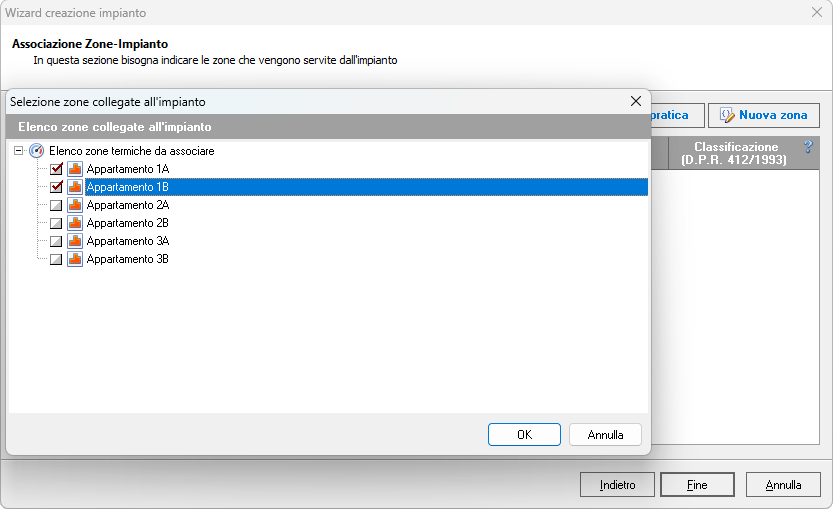Click the Appartamento 1B zone icon
The width and height of the screenshot is (833, 509).
75,187
